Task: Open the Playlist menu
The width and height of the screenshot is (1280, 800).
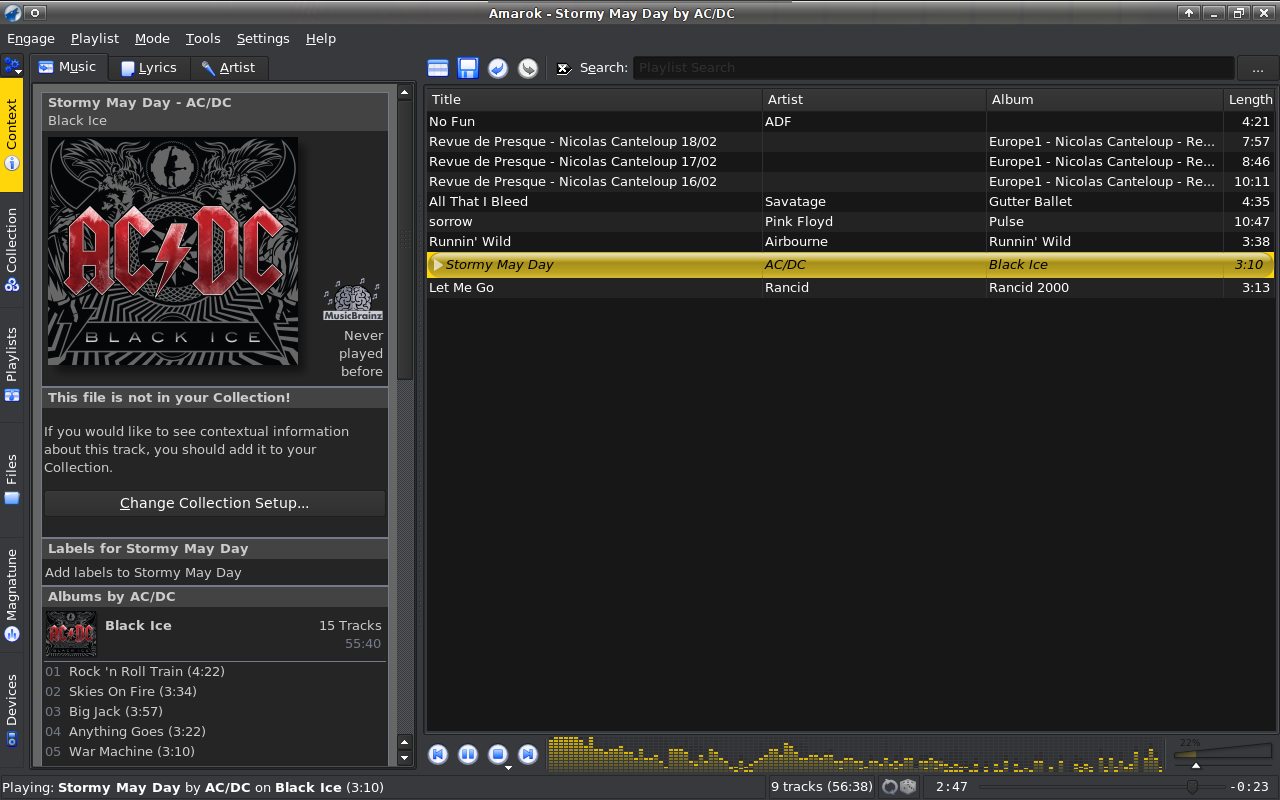Action: point(95,38)
